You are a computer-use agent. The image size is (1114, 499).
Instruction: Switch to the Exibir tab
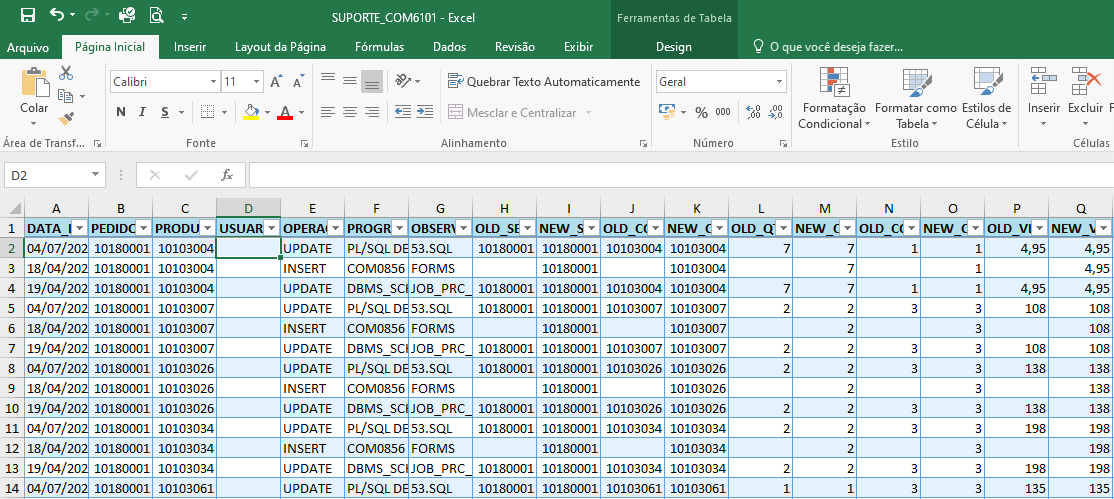(578, 47)
